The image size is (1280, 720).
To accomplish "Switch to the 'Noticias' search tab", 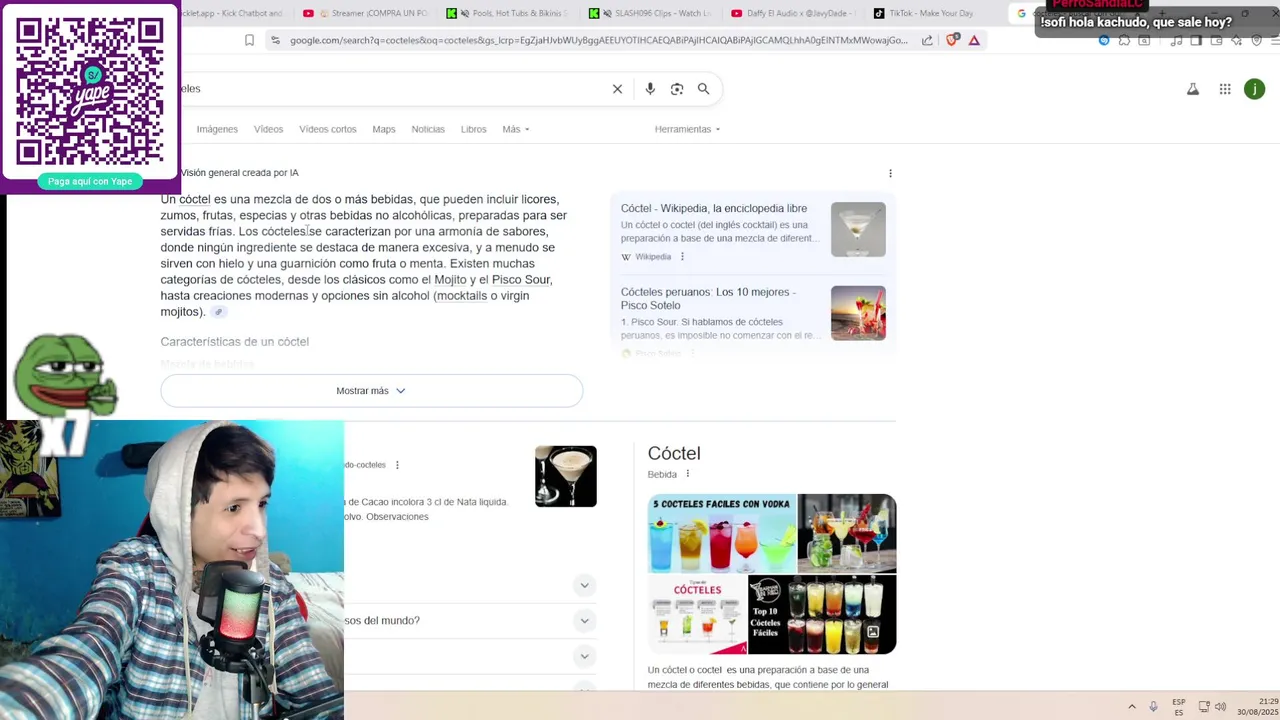I will [428, 129].
